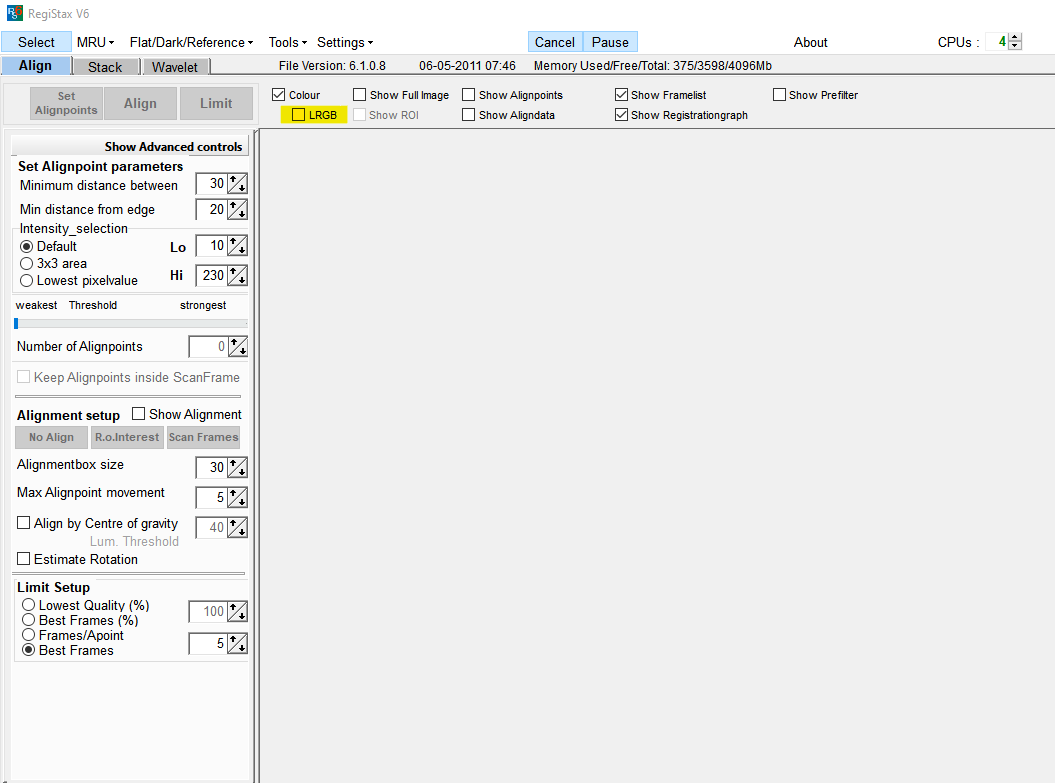Click the R.o.Interest button
This screenshot has width=1055, height=783.
click(127, 437)
